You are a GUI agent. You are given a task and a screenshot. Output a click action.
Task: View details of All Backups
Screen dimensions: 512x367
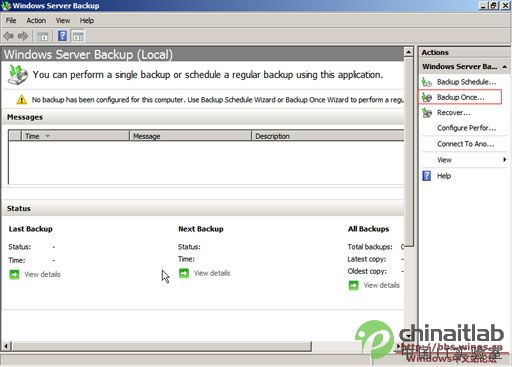(381, 285)
